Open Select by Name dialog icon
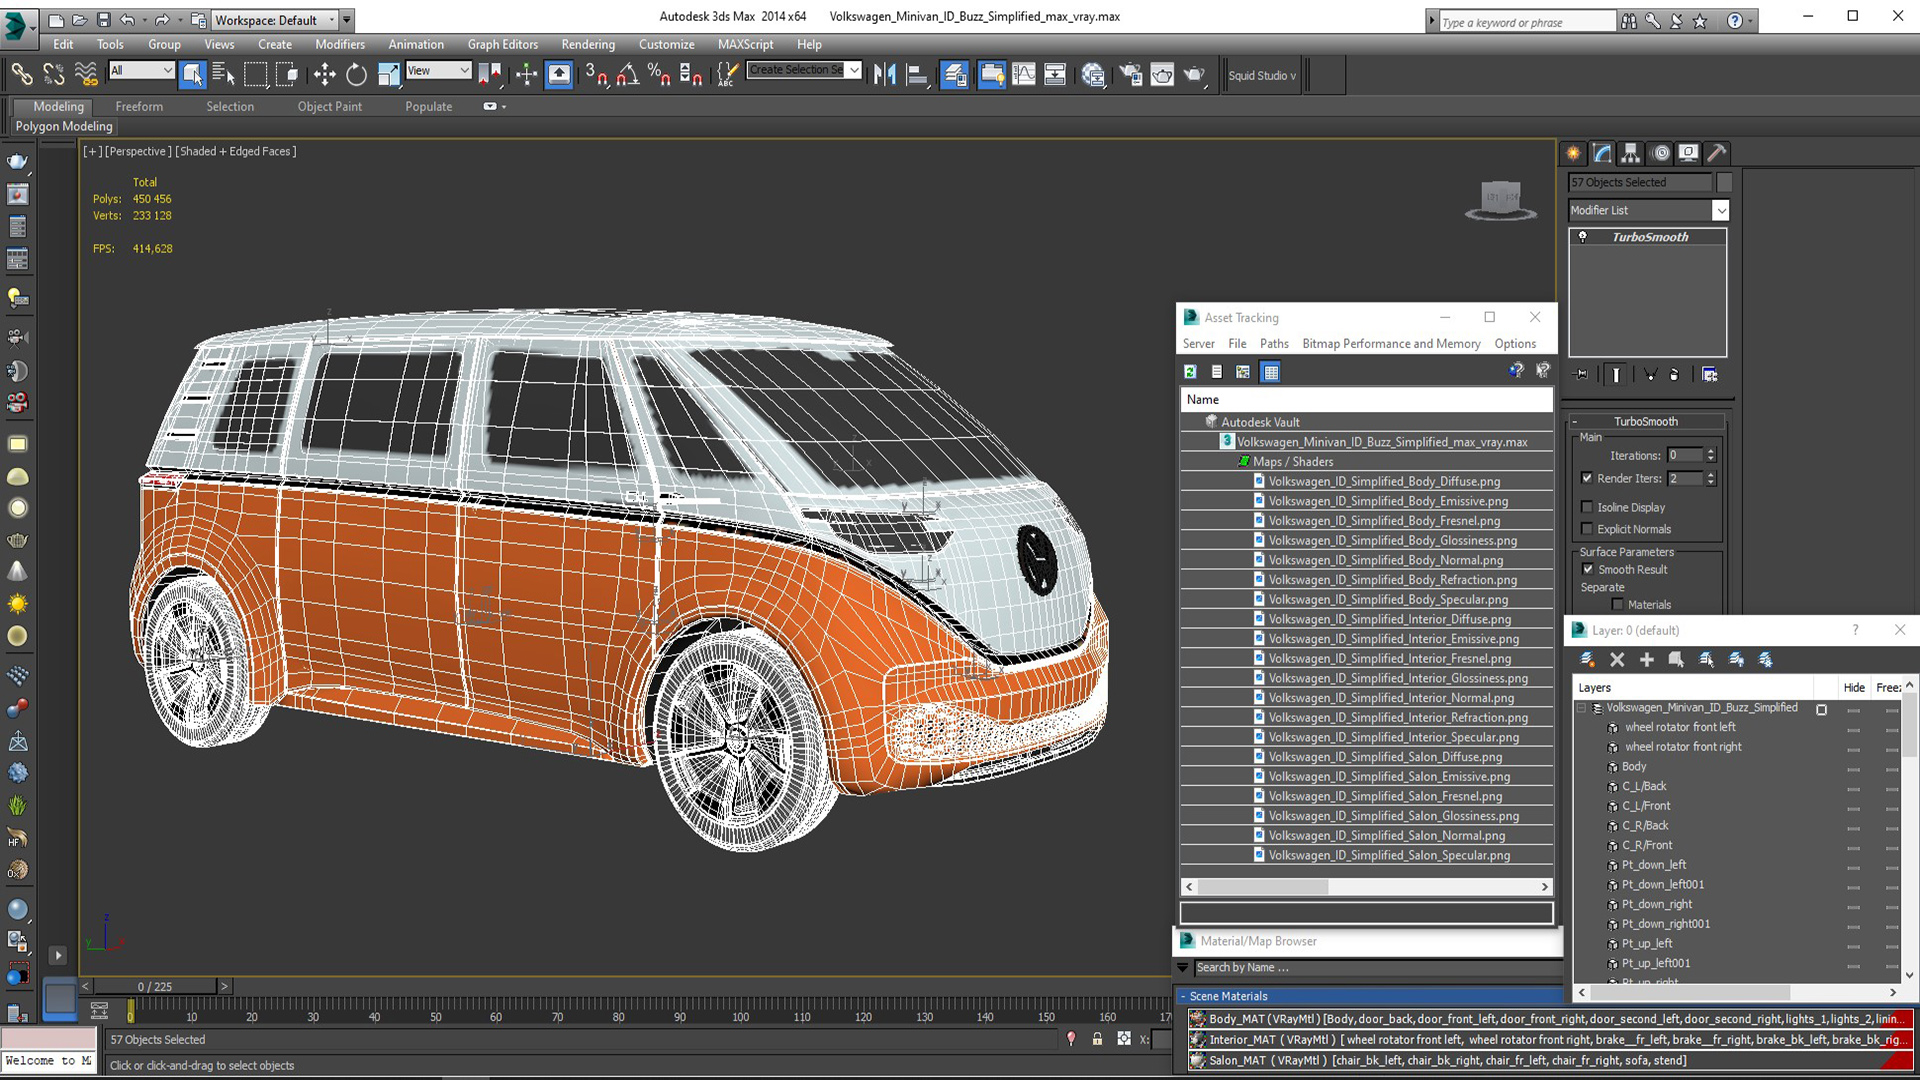 [224, 74]
